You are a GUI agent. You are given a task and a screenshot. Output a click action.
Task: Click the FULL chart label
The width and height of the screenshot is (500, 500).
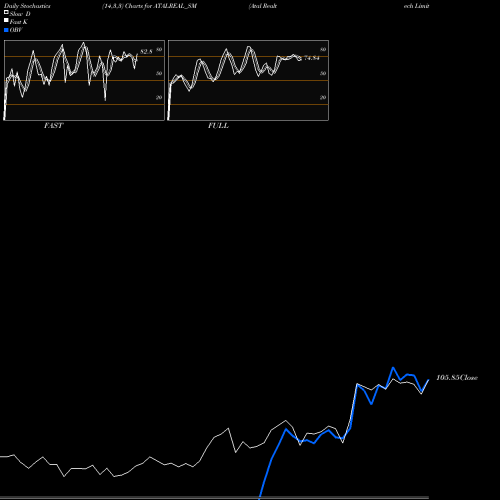(x=218, y=126)
